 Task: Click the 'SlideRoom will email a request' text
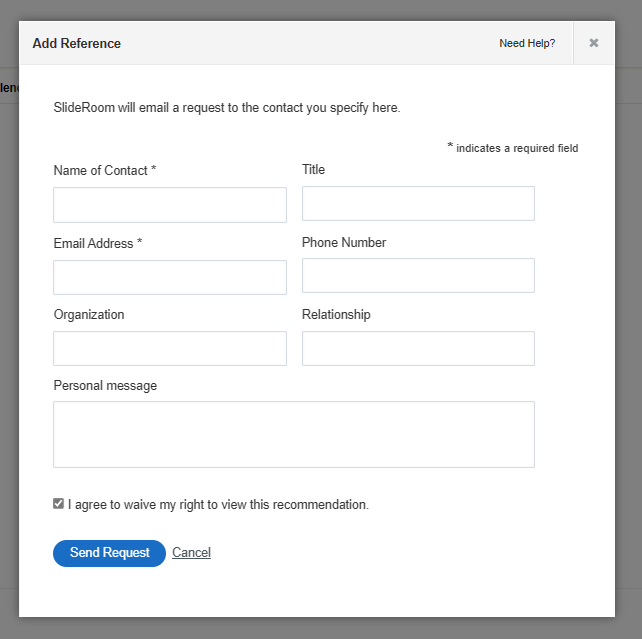click(227, 108)
